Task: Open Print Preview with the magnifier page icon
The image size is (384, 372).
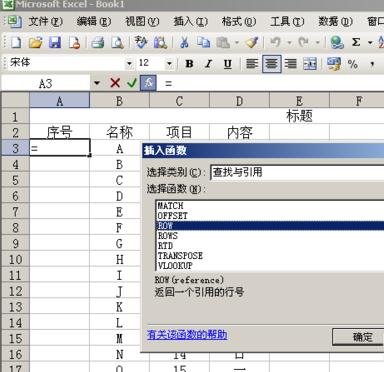Action: pos(117,43)
